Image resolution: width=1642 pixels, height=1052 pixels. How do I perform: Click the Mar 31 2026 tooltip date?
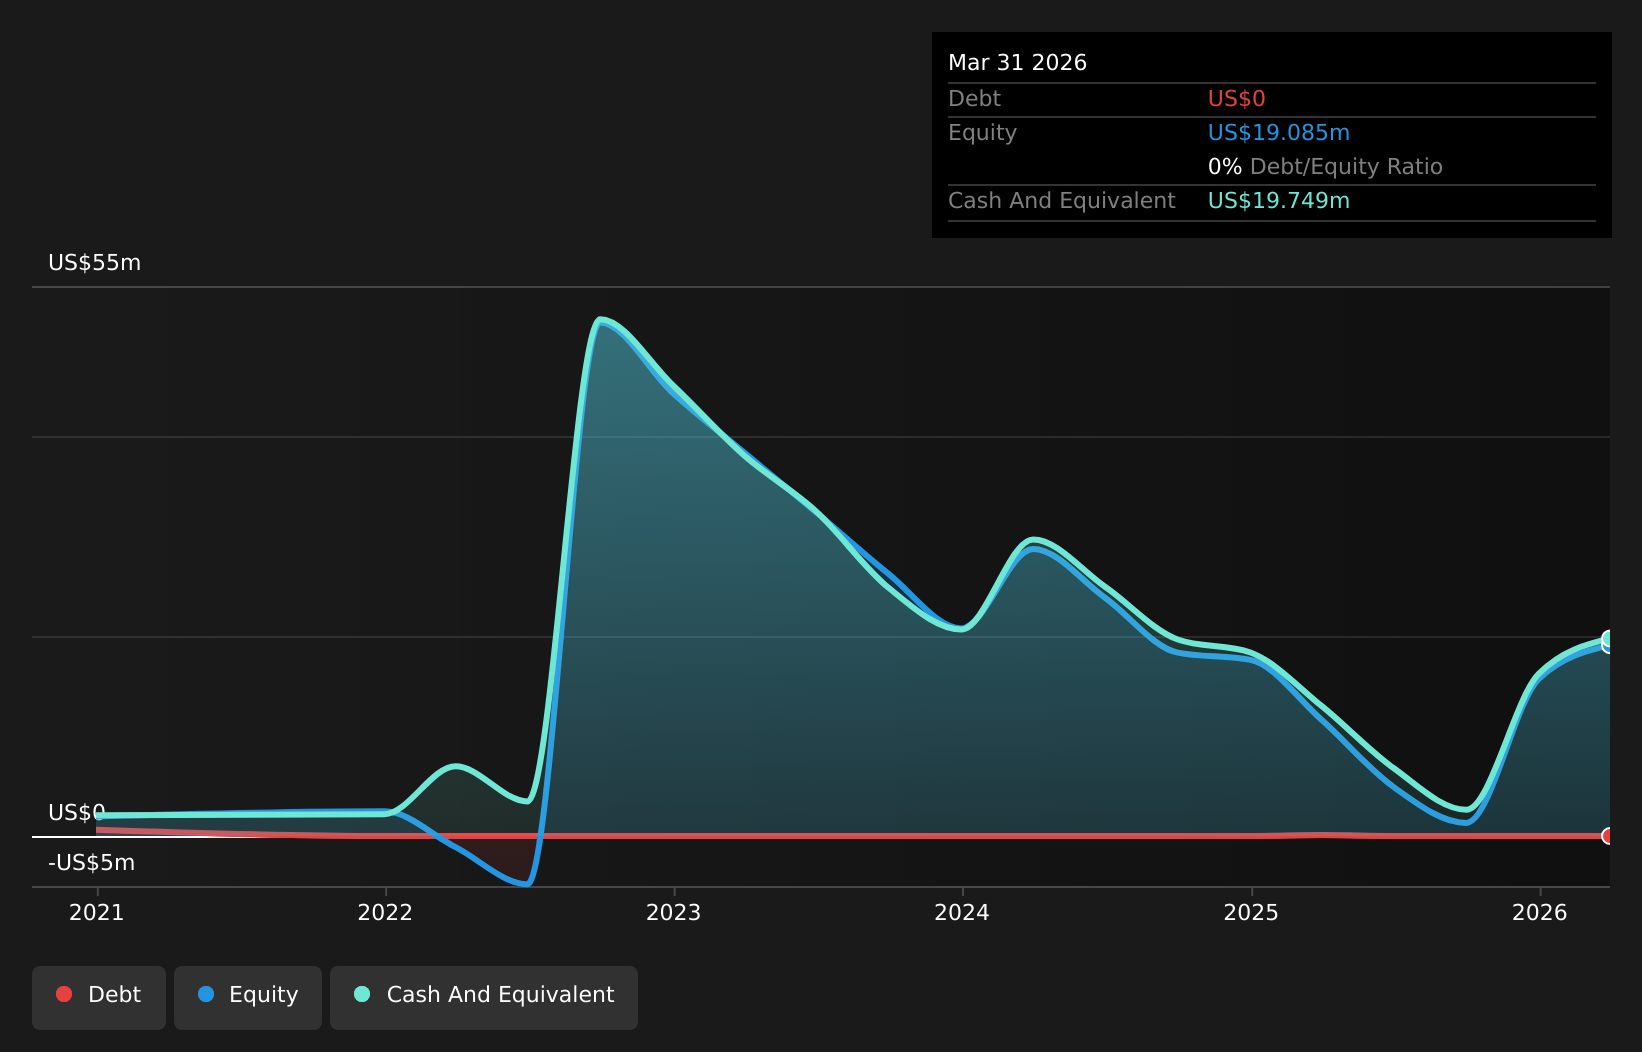tap(1017, 63)
